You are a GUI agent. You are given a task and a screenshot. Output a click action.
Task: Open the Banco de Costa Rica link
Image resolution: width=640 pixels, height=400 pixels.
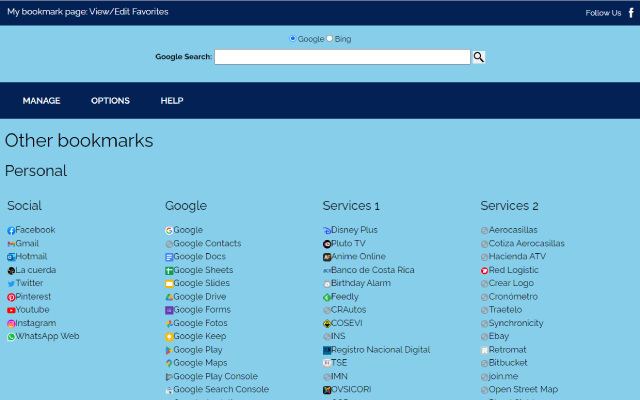click(x=373, y=270)
